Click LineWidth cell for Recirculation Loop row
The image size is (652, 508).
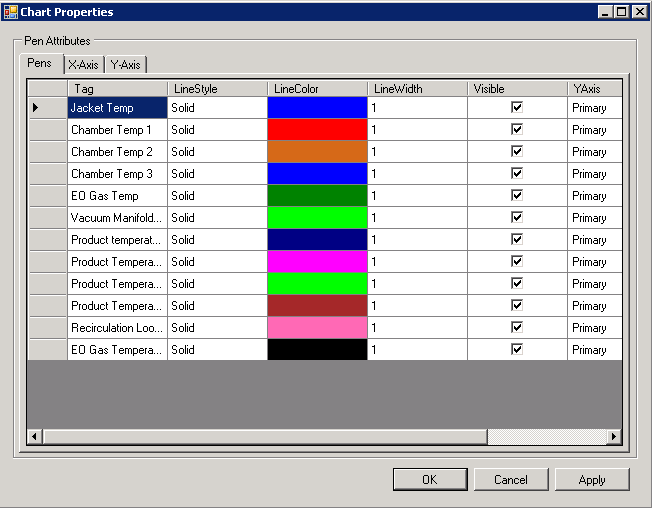tap(417, 328)
